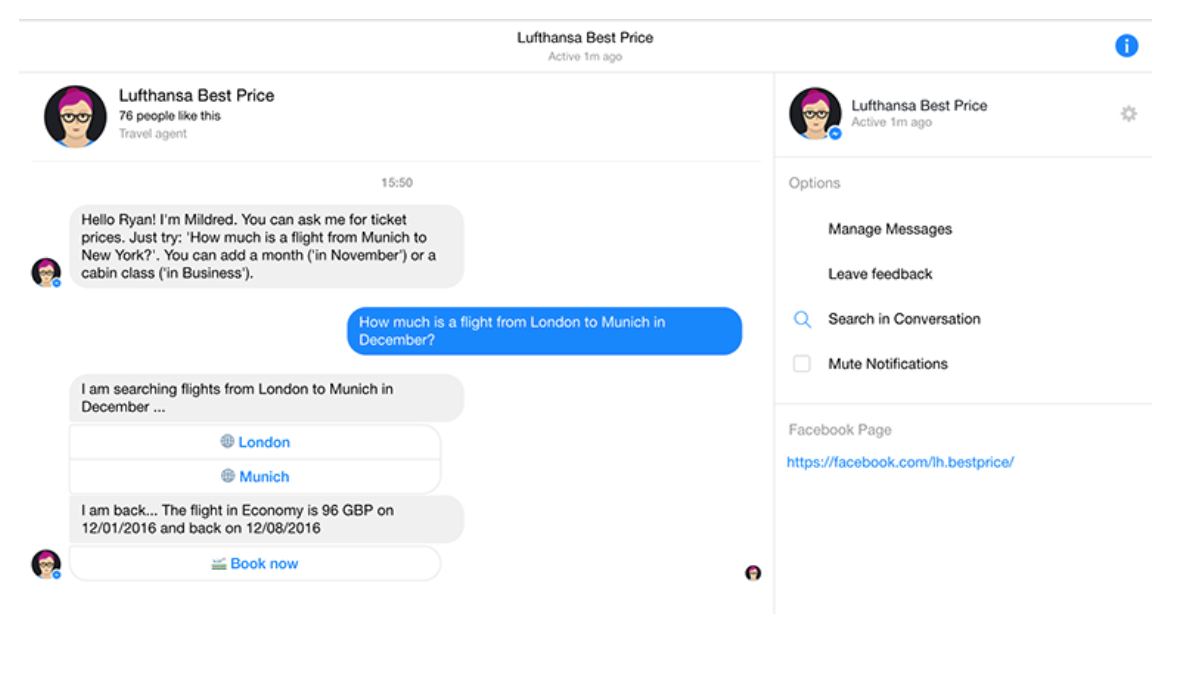Click the Search in Conversation magnifier icon
The width and height of the screenshot is (1178, 684).
coord(802,319)
